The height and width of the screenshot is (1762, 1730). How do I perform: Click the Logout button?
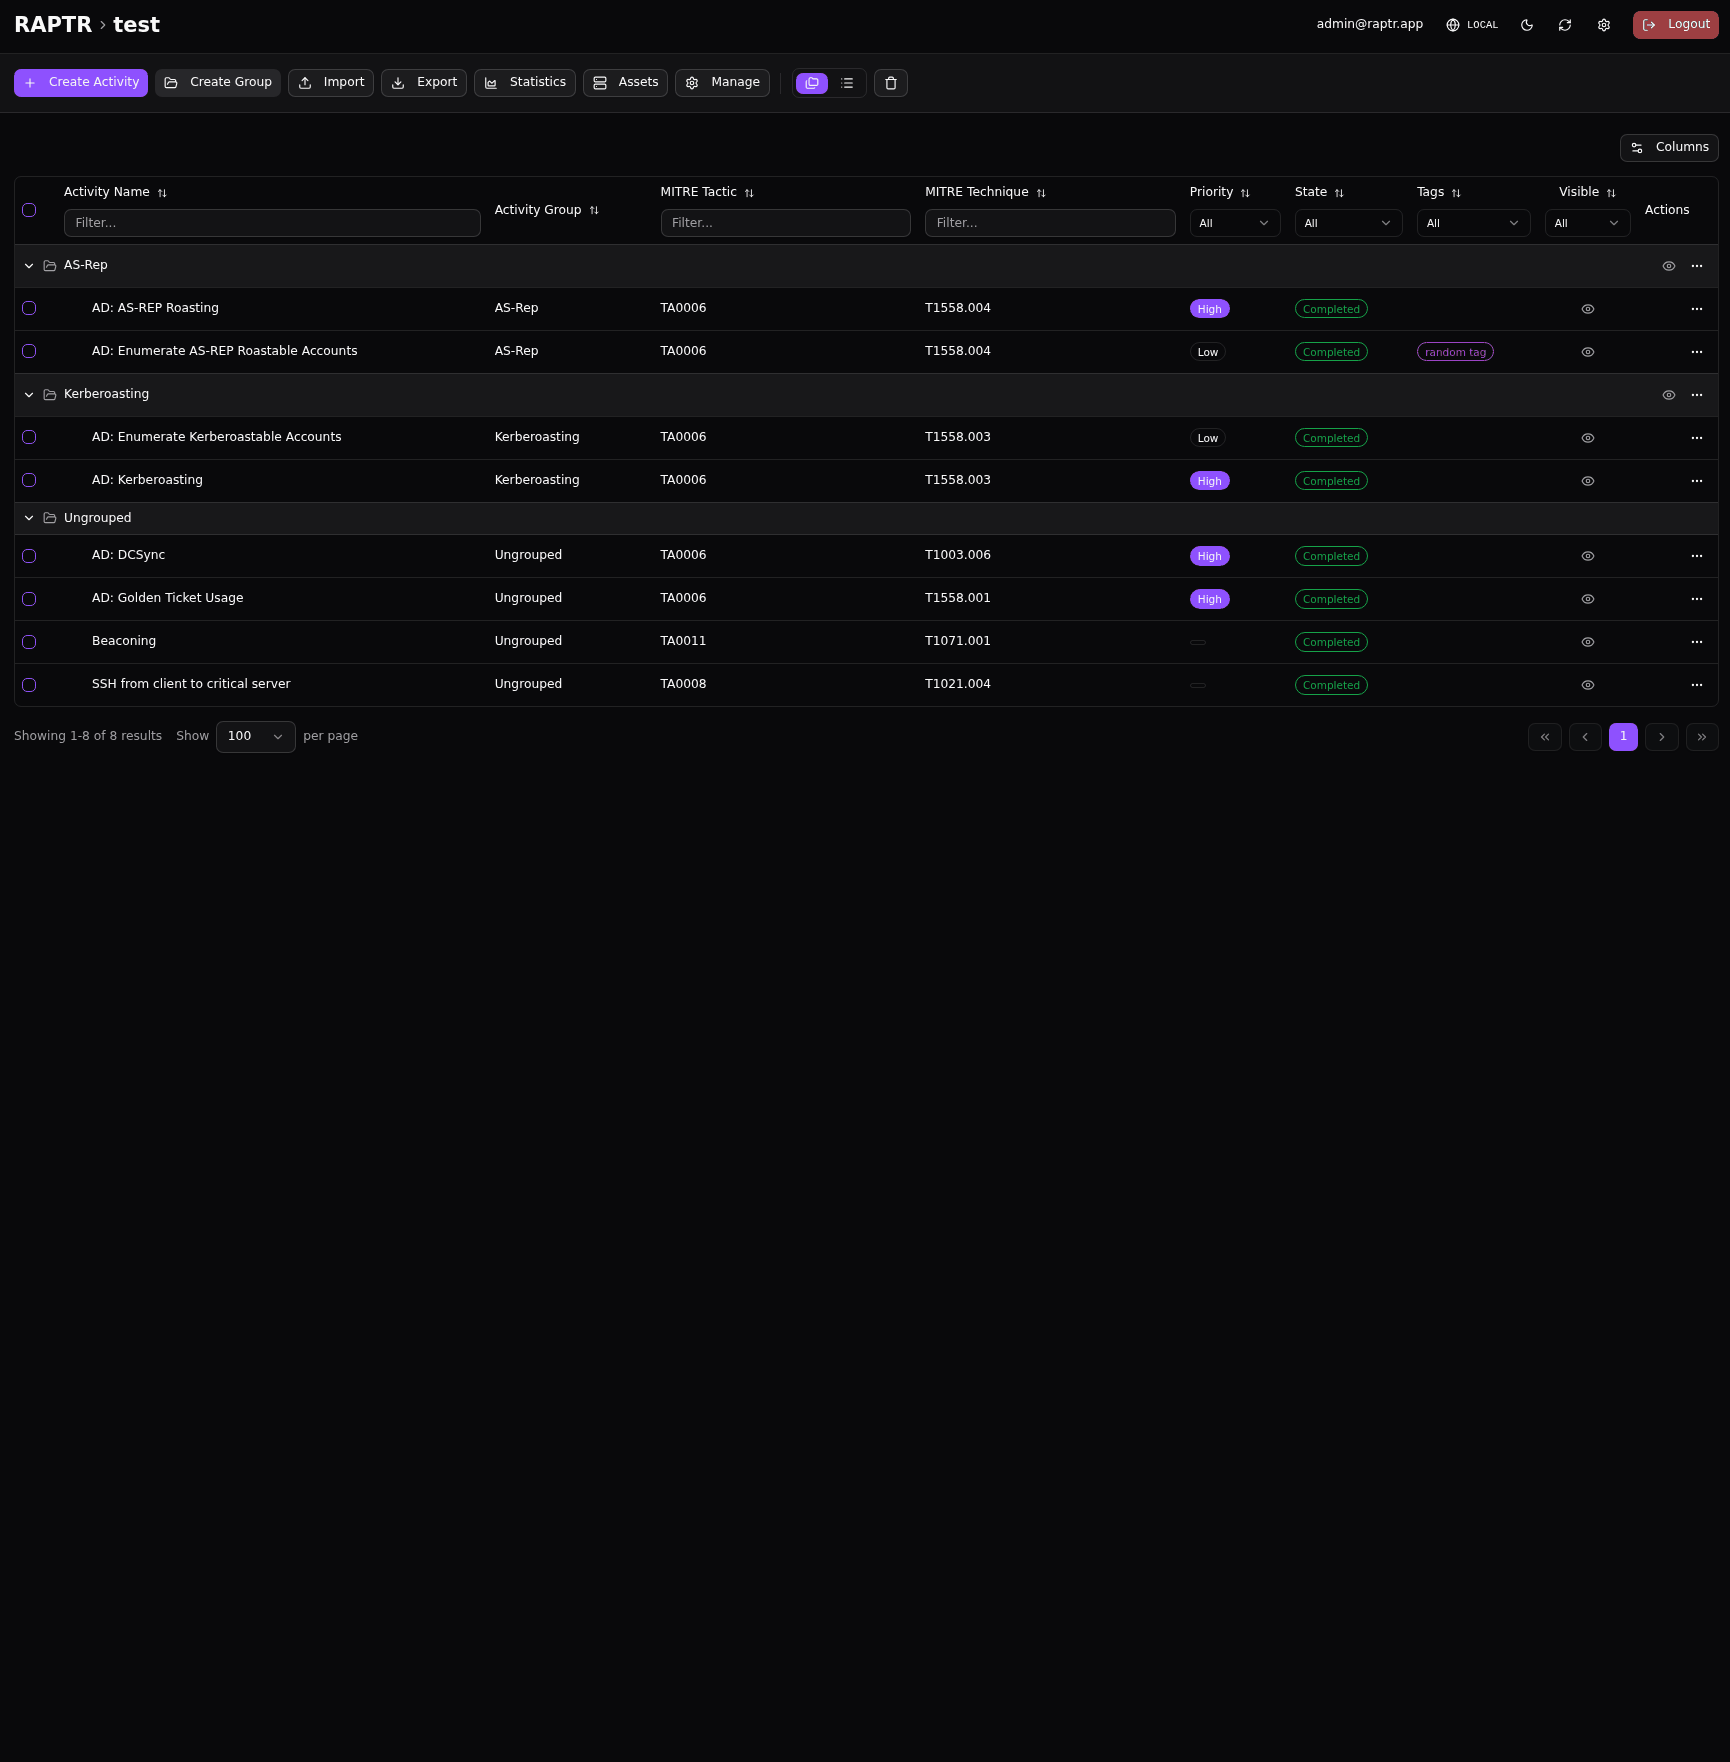click(1675, 25)
